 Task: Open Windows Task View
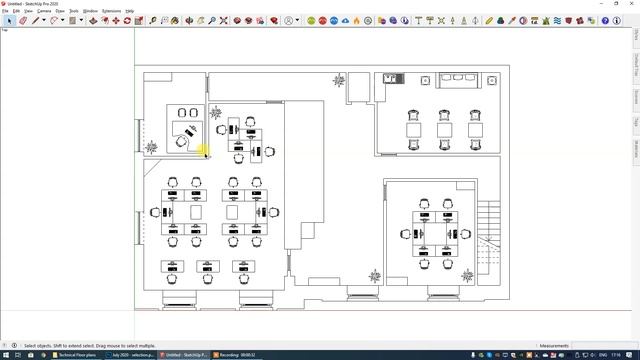point(18,355)
